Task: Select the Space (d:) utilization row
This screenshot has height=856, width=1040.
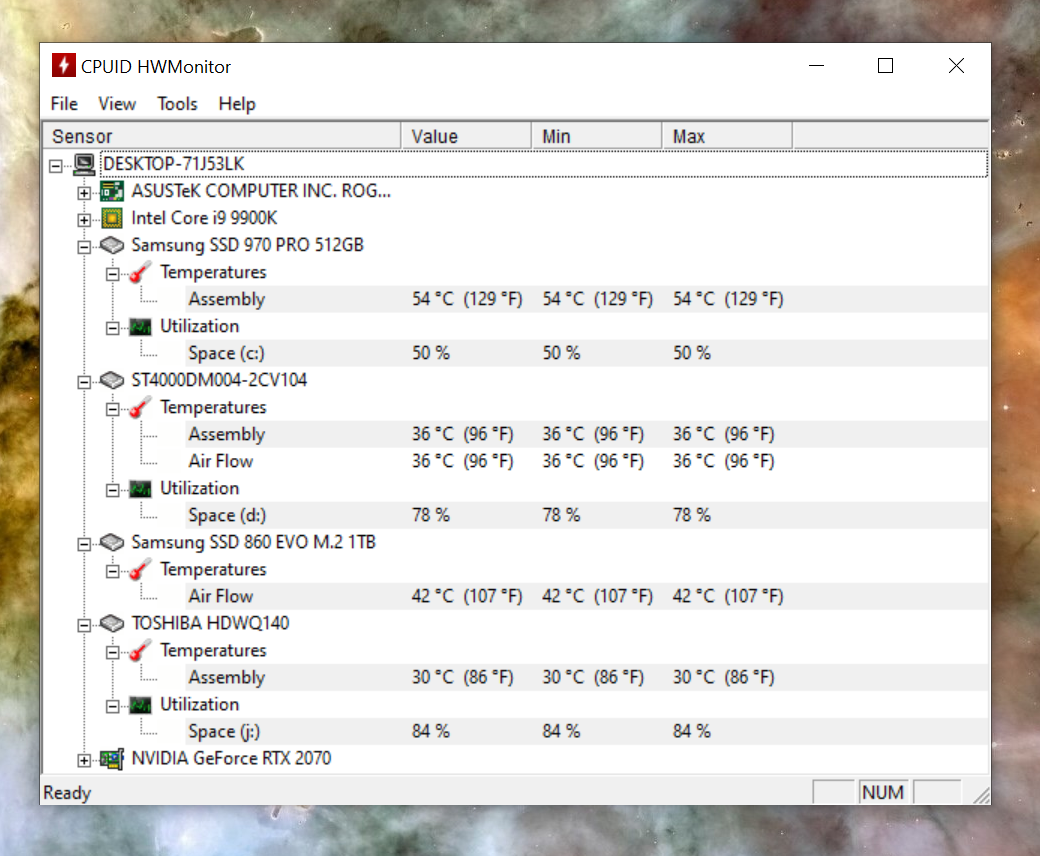Action: [x=226, y=515]
